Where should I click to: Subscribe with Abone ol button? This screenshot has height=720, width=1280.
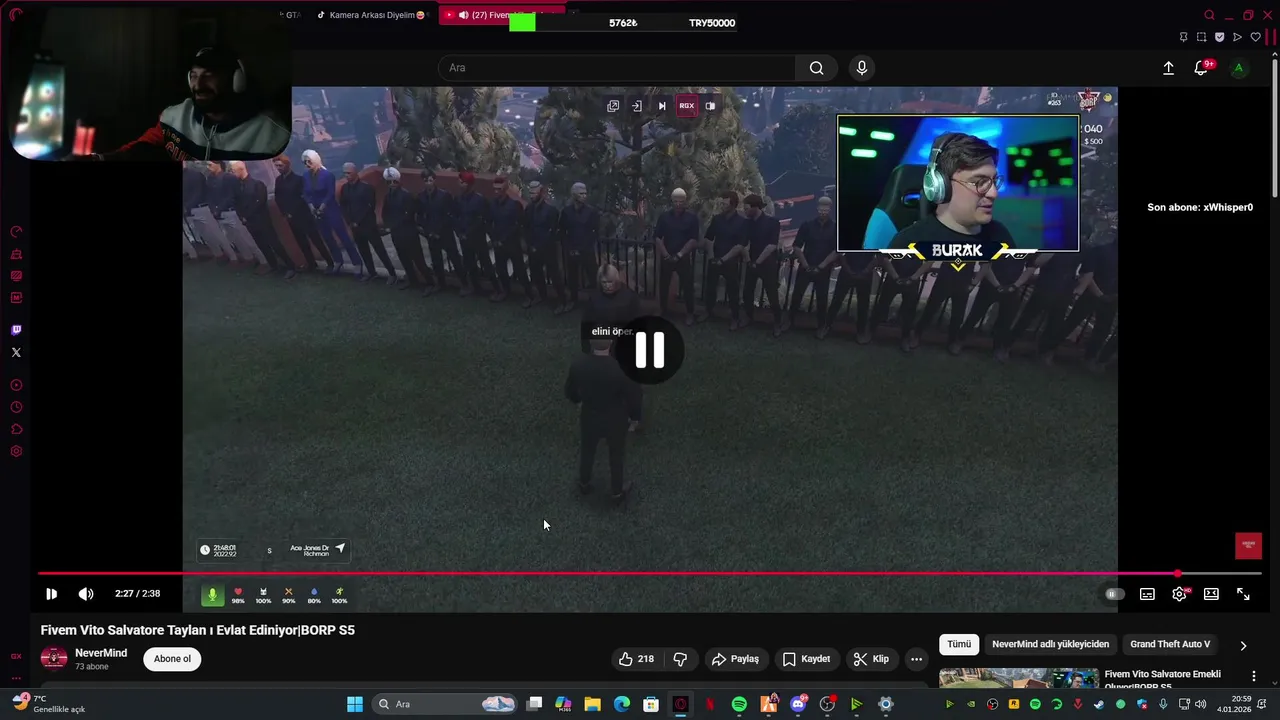coord(172,659)
